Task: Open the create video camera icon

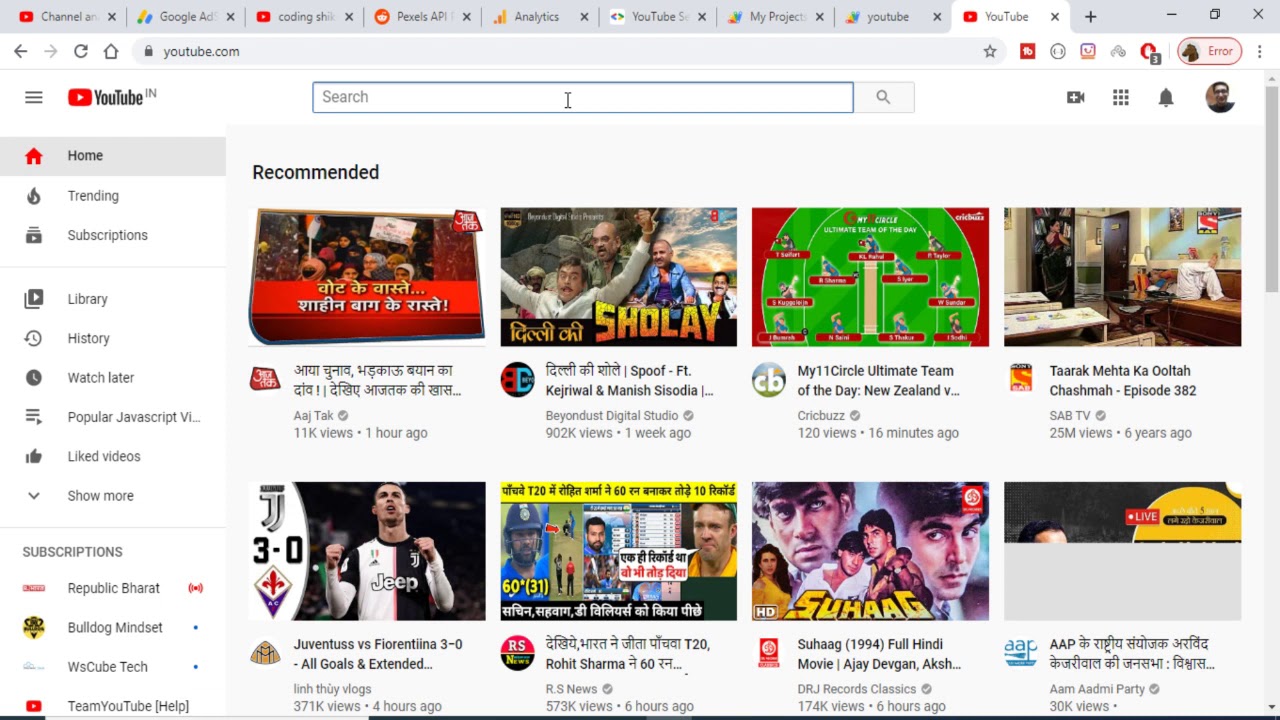Action: coord(1075,97)
